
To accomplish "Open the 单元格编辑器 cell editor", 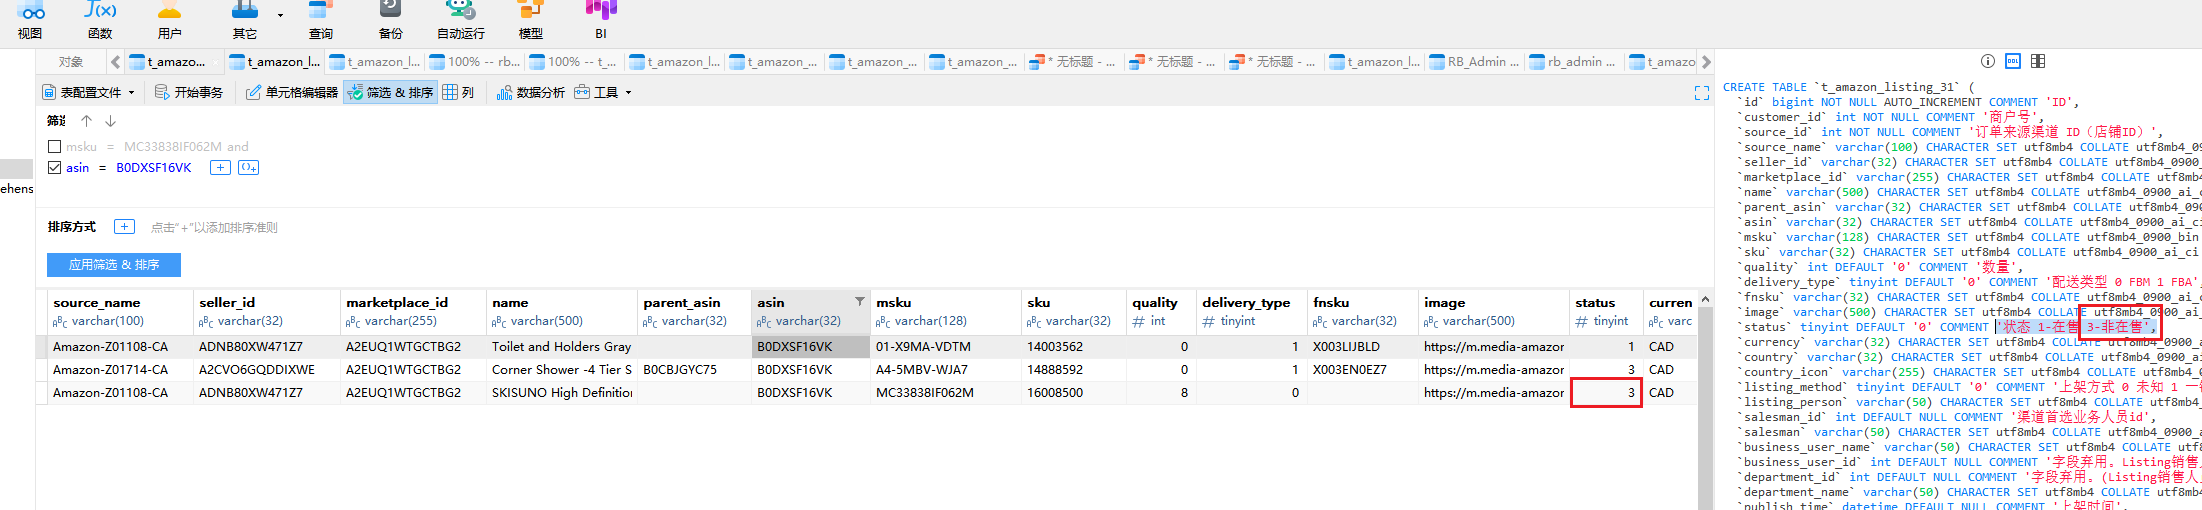I will coord(292,92).
